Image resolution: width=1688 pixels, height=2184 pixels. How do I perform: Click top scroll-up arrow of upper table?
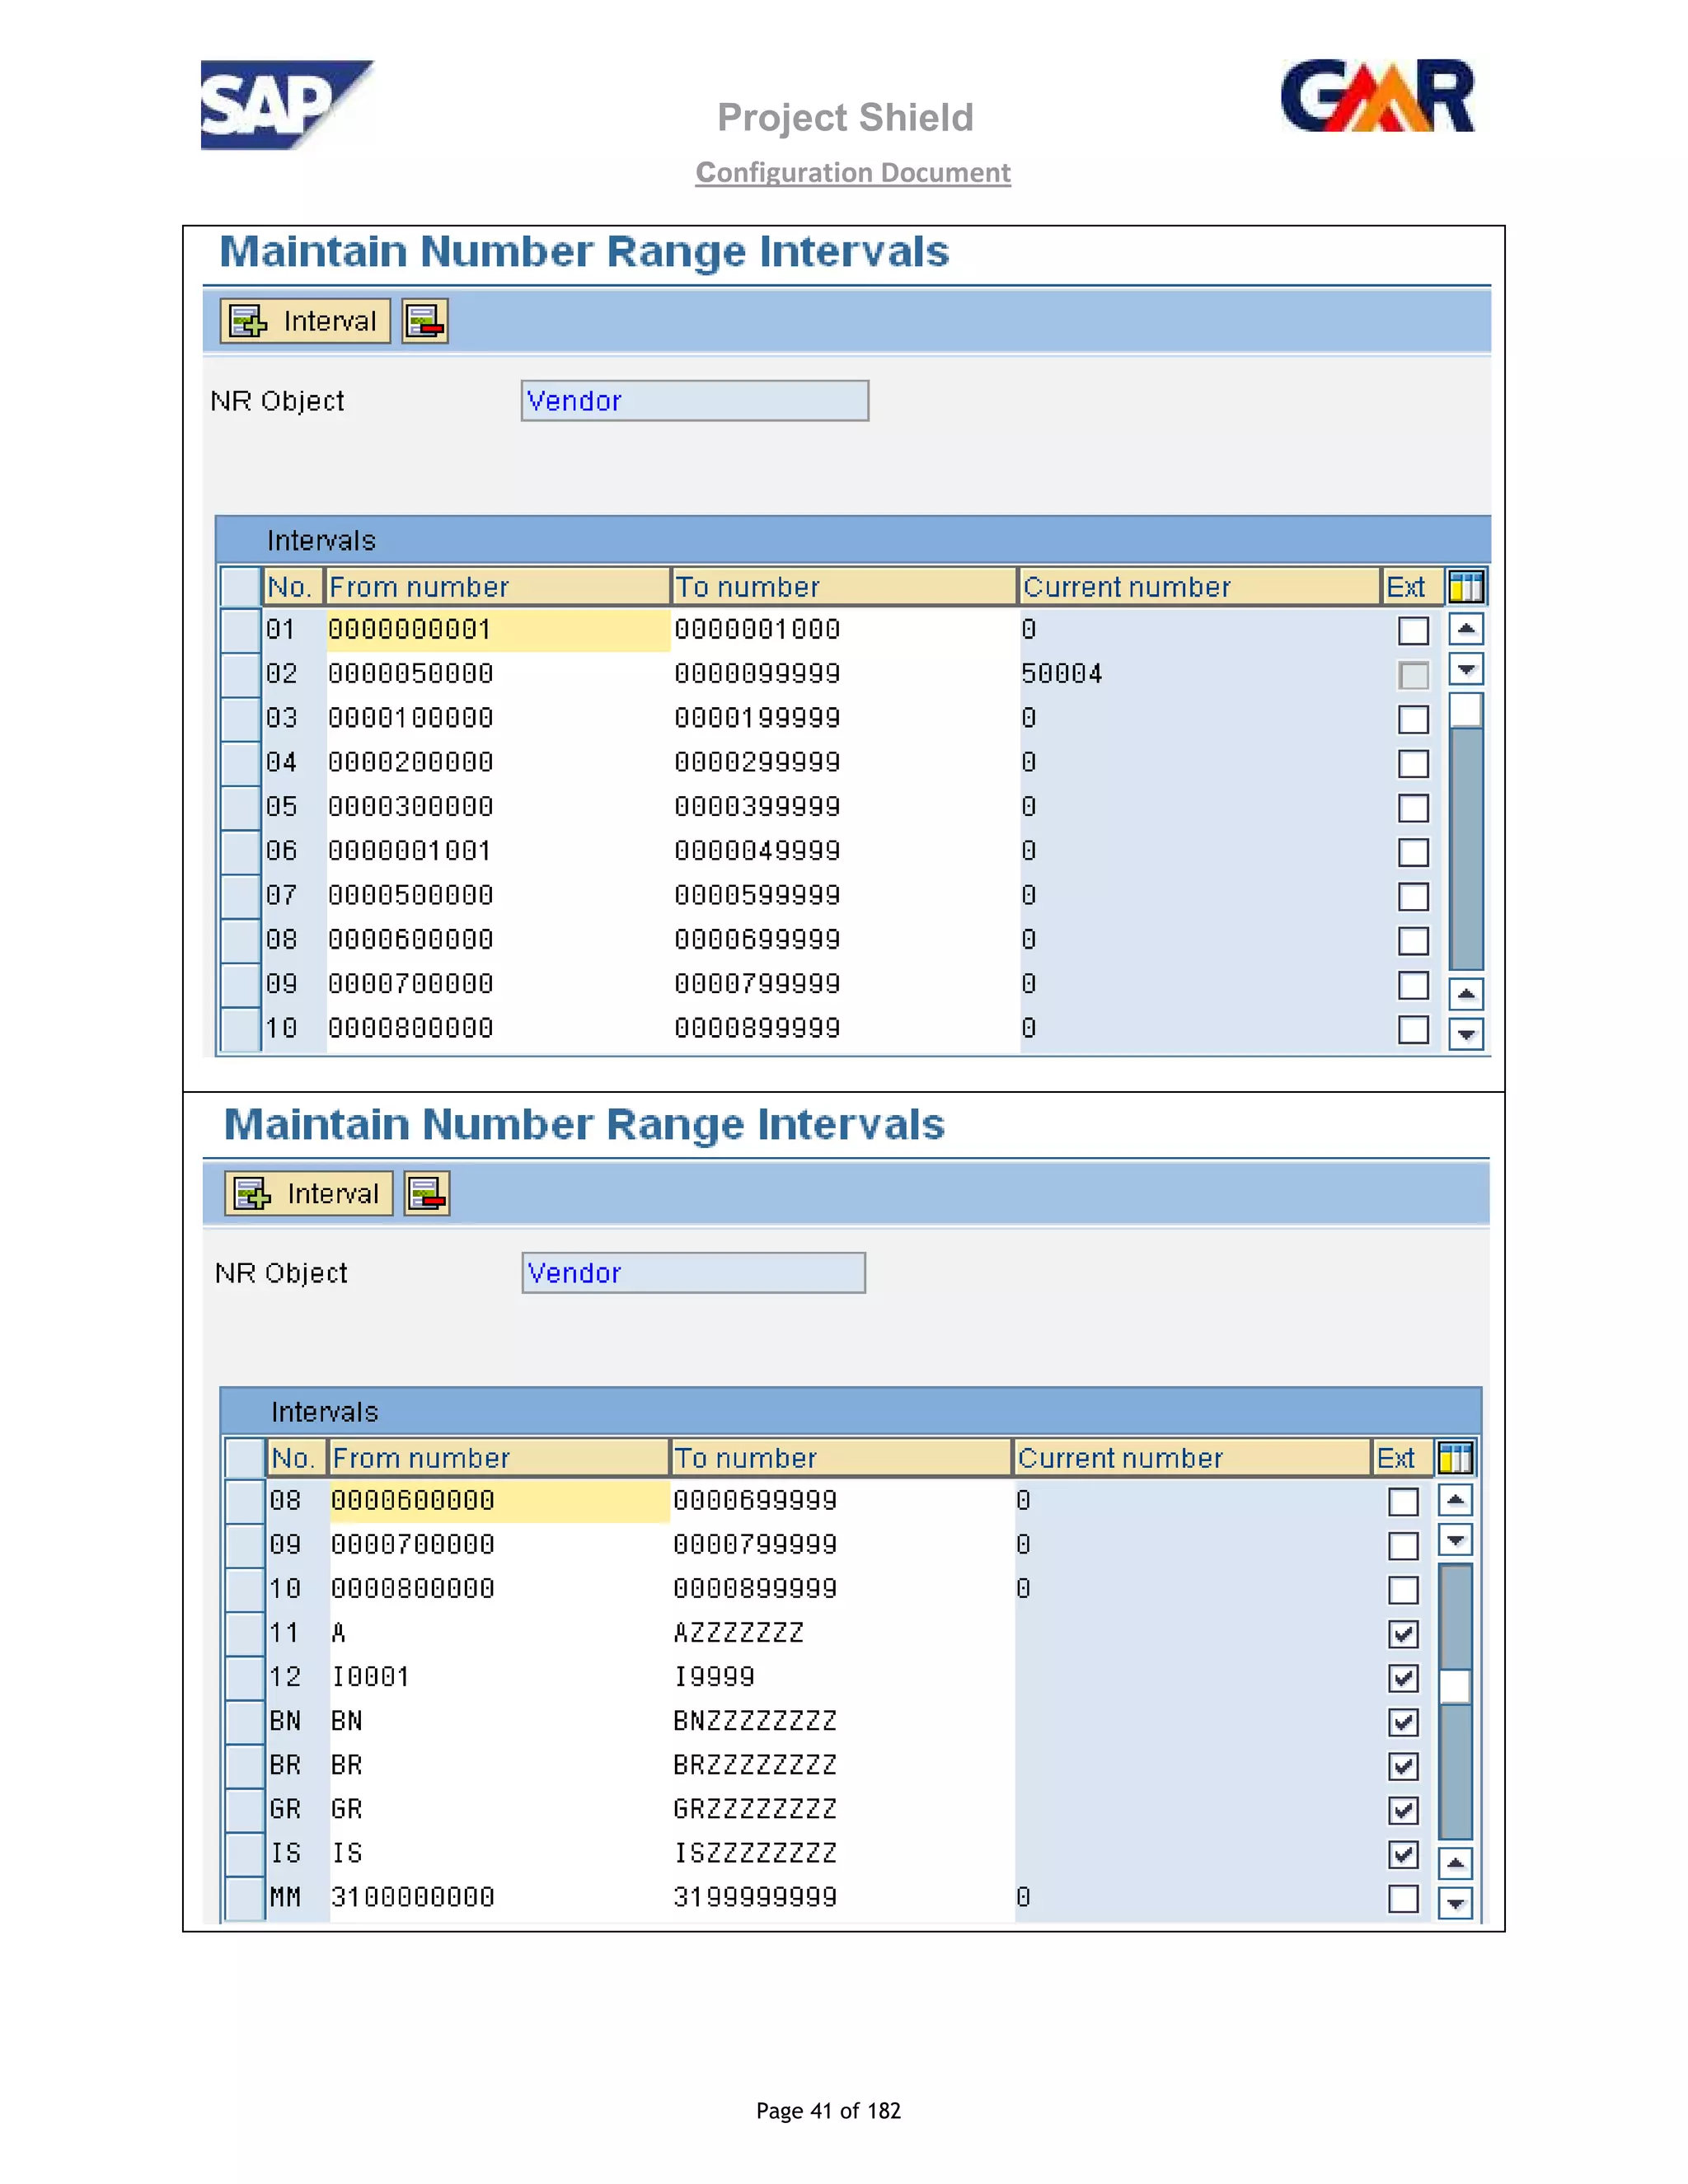click(x=1466, y=629)
